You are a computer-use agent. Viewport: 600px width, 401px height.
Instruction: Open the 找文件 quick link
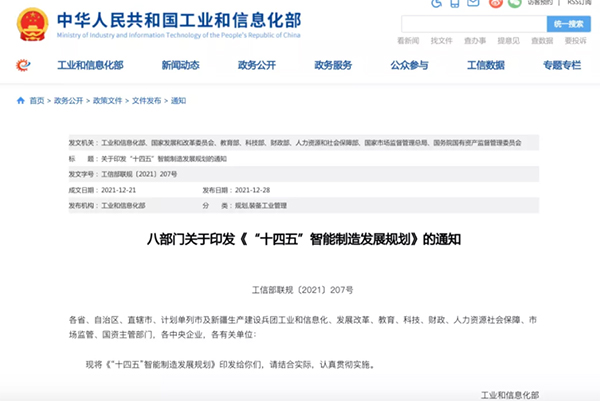(441, 41)
